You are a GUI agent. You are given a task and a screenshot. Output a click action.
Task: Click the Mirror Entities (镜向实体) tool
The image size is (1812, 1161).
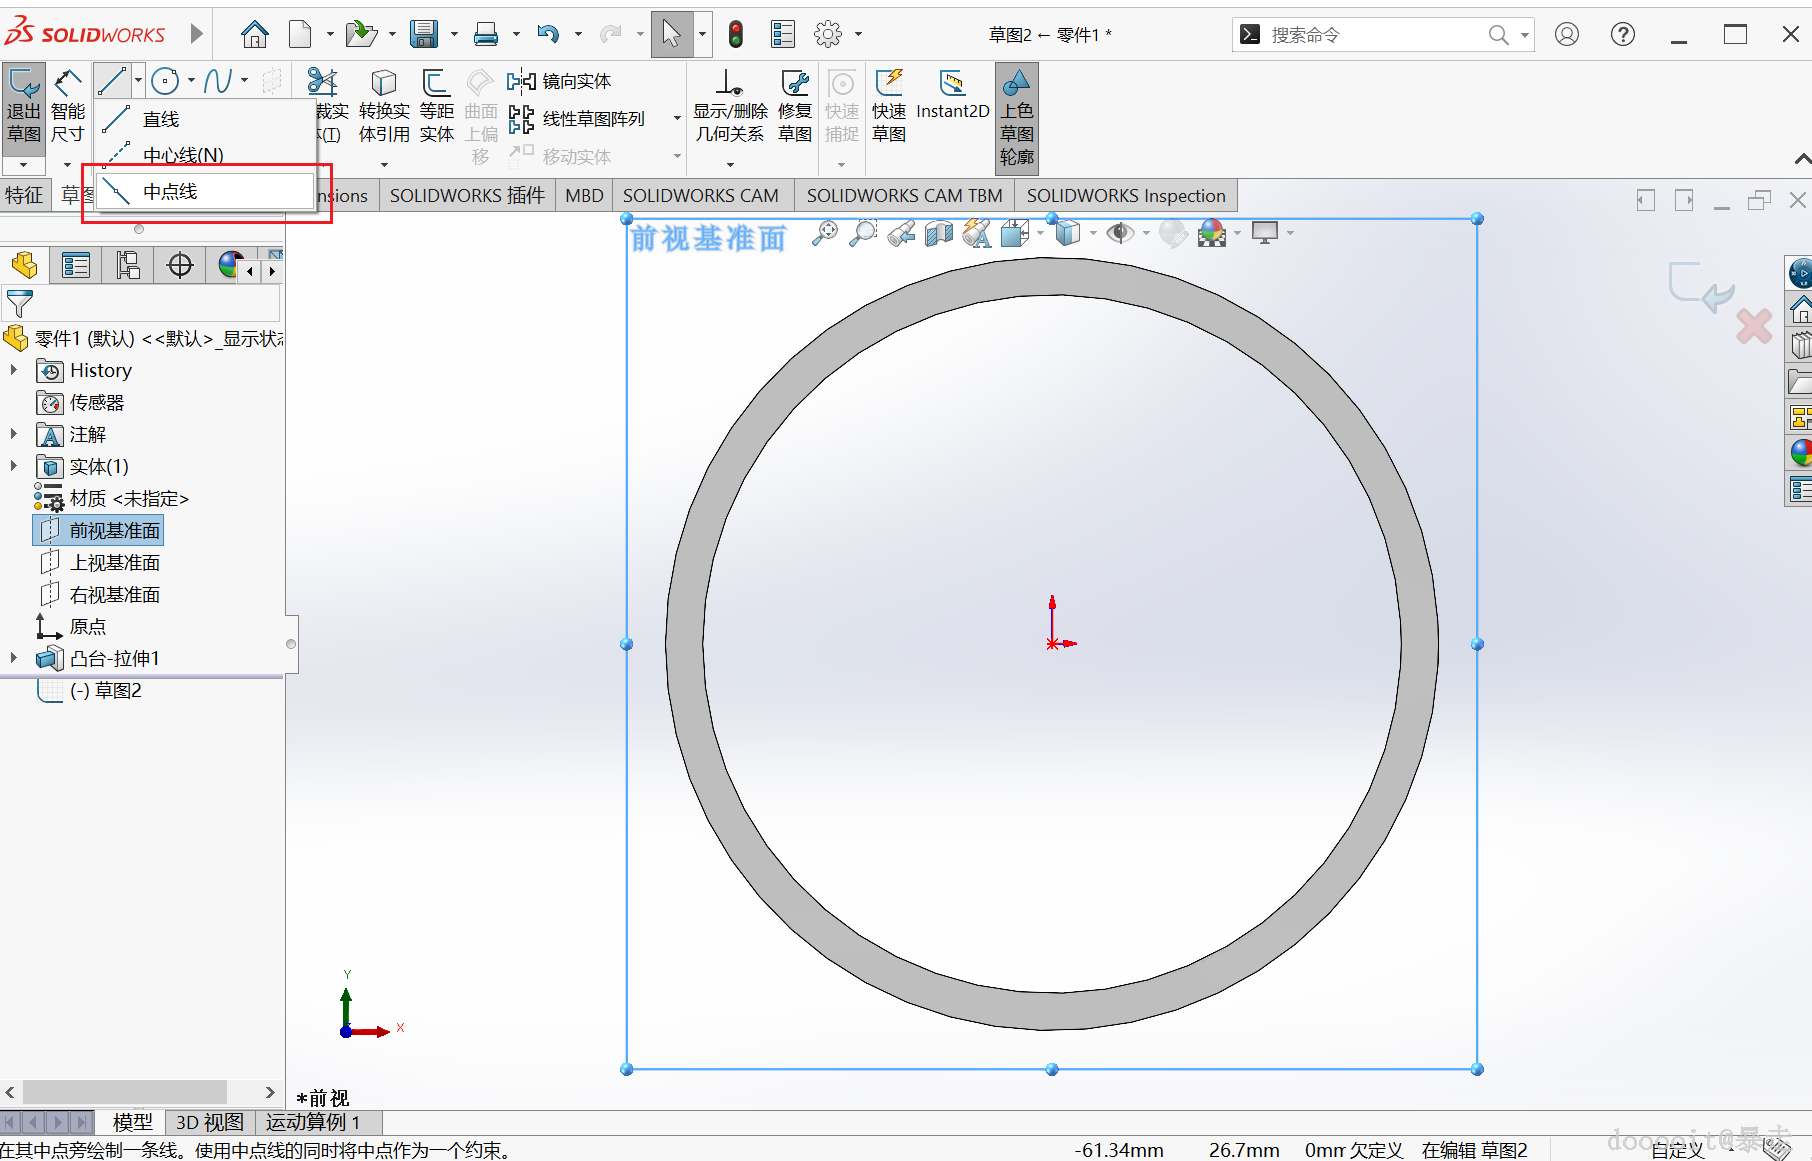560,81
